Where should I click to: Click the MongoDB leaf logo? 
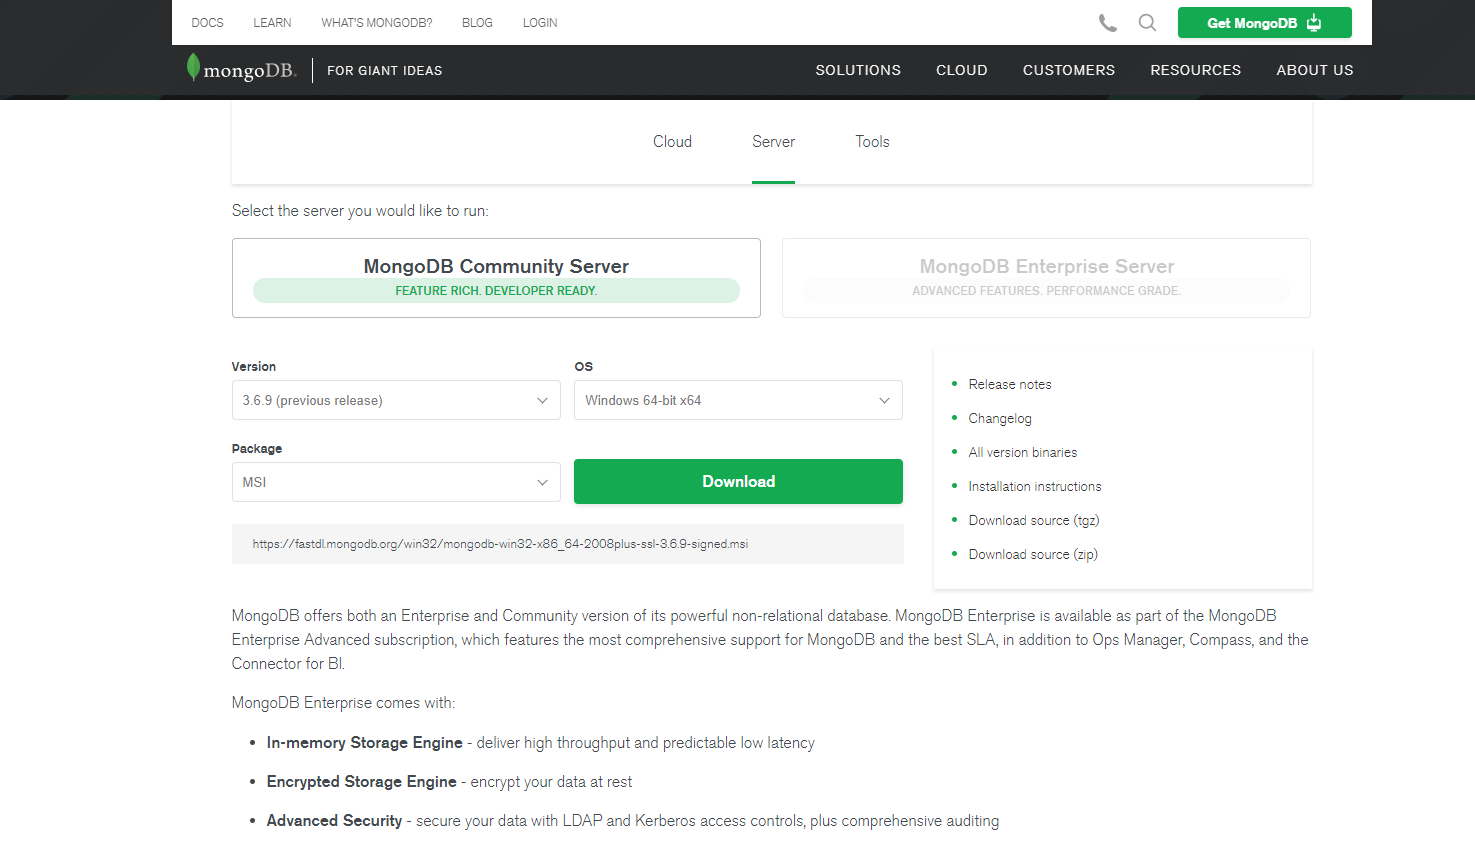click(241, 69)
